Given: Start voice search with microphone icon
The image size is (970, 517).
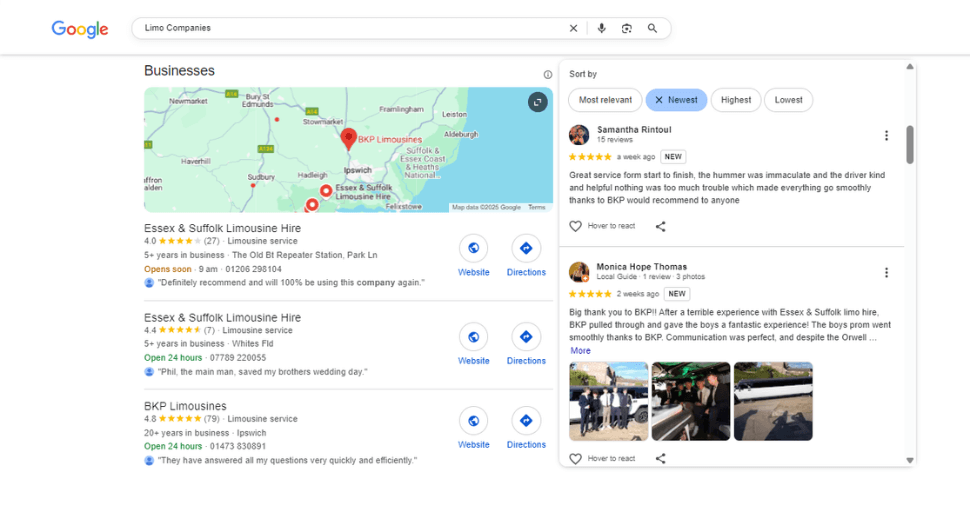Looking at the screenshot, I should pos(601,28).
